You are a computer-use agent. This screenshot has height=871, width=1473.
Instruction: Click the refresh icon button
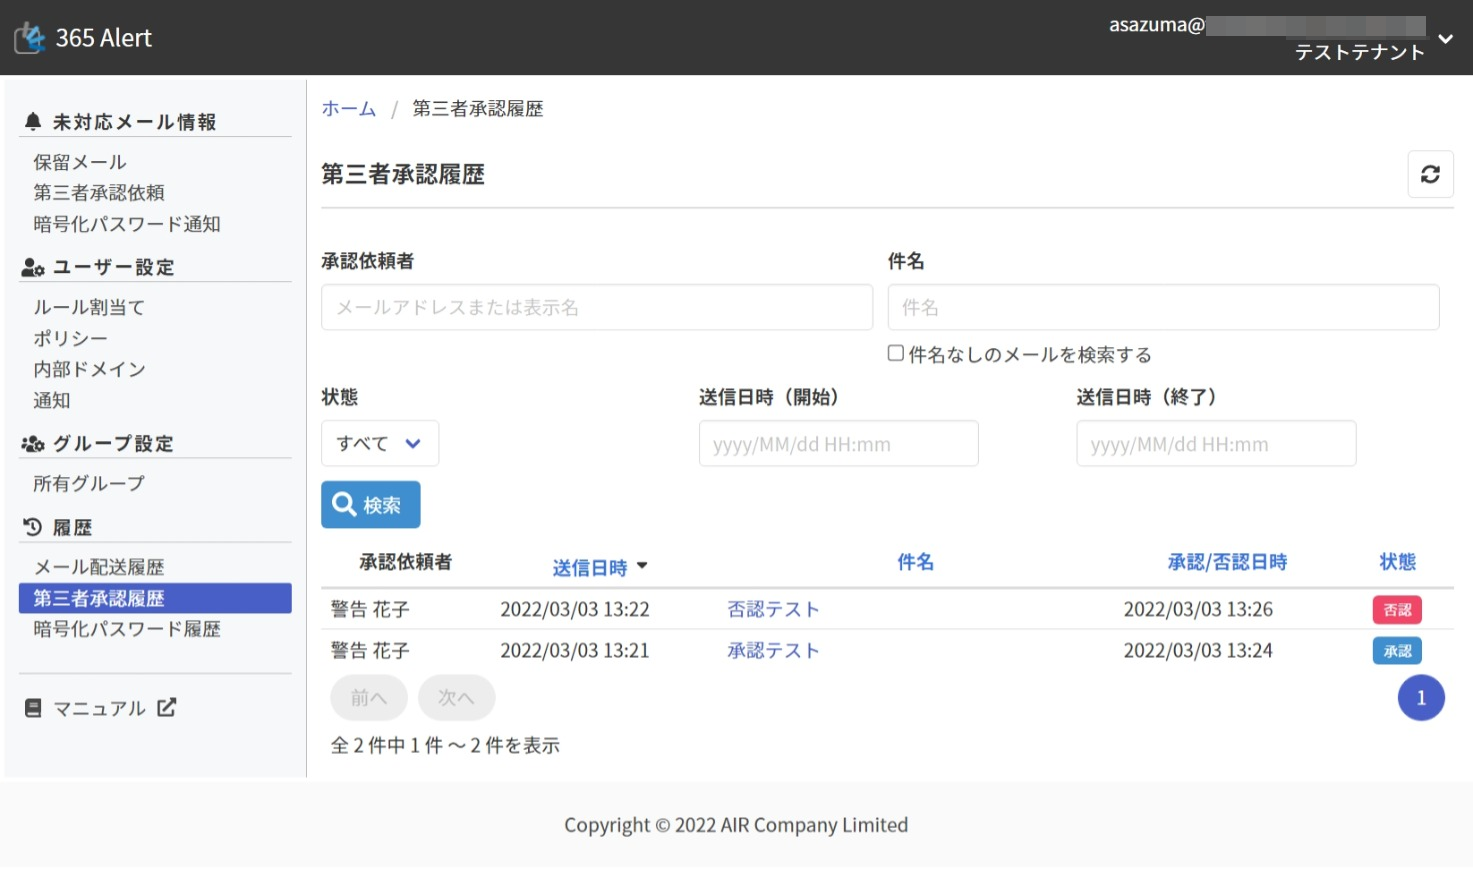tap(1430, 174)
